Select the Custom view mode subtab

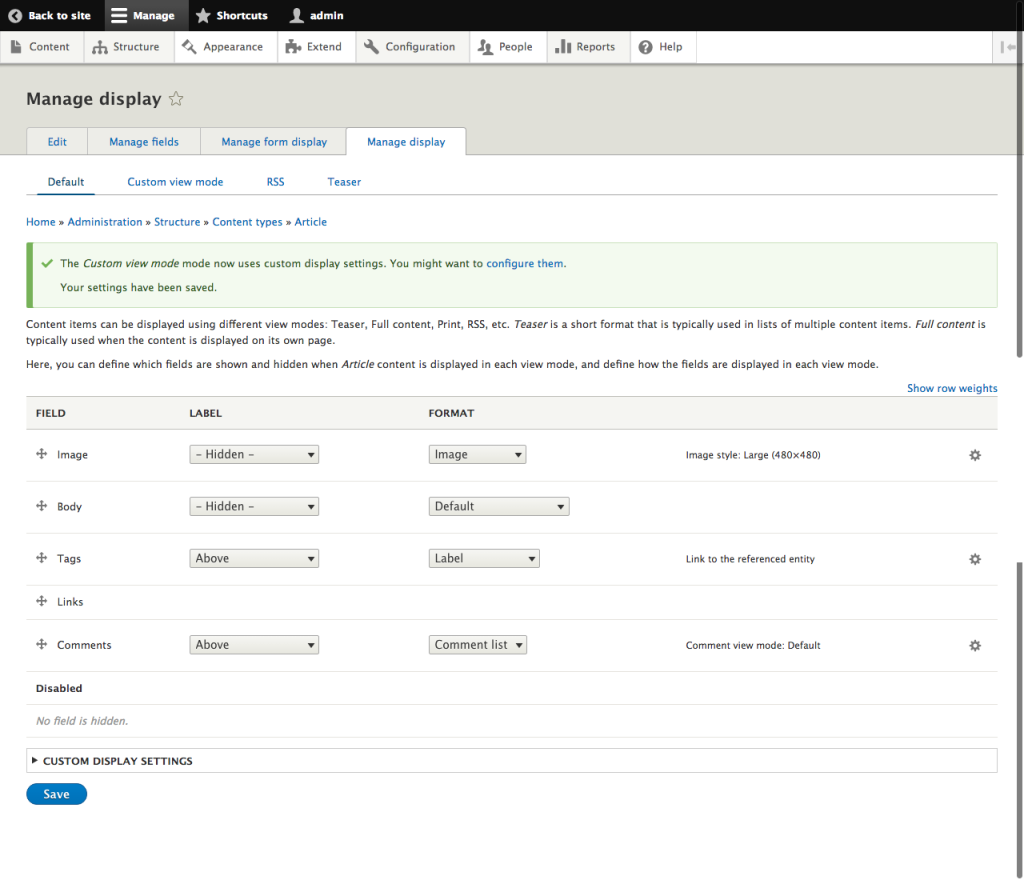[175, 182]
